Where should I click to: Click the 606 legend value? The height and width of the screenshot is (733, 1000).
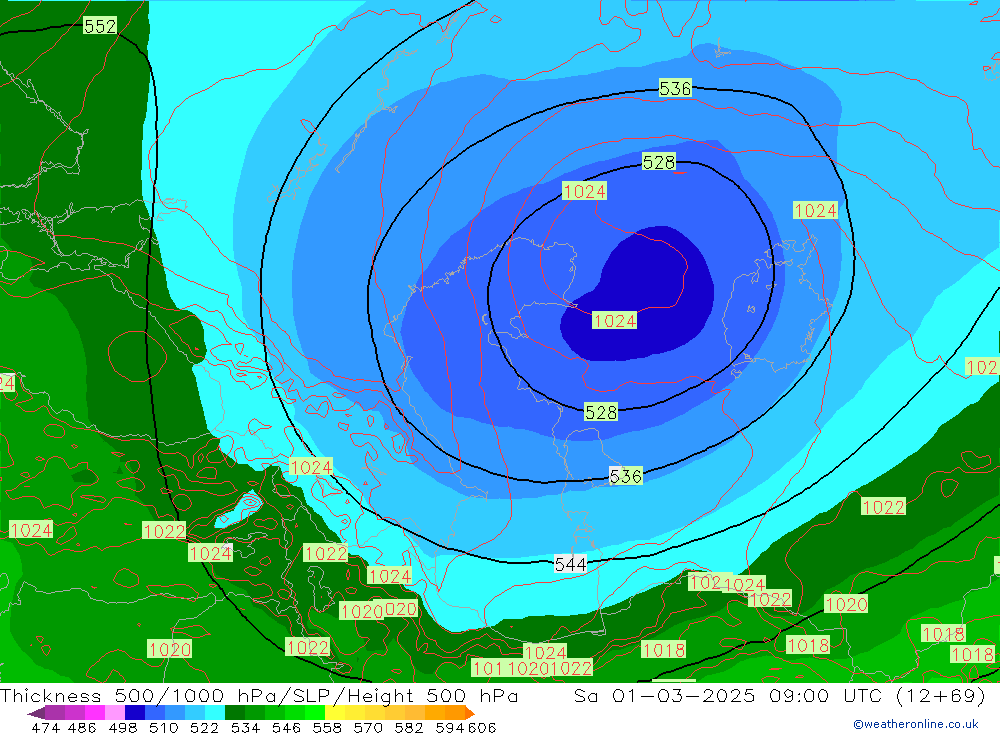[x=482, y=727]
